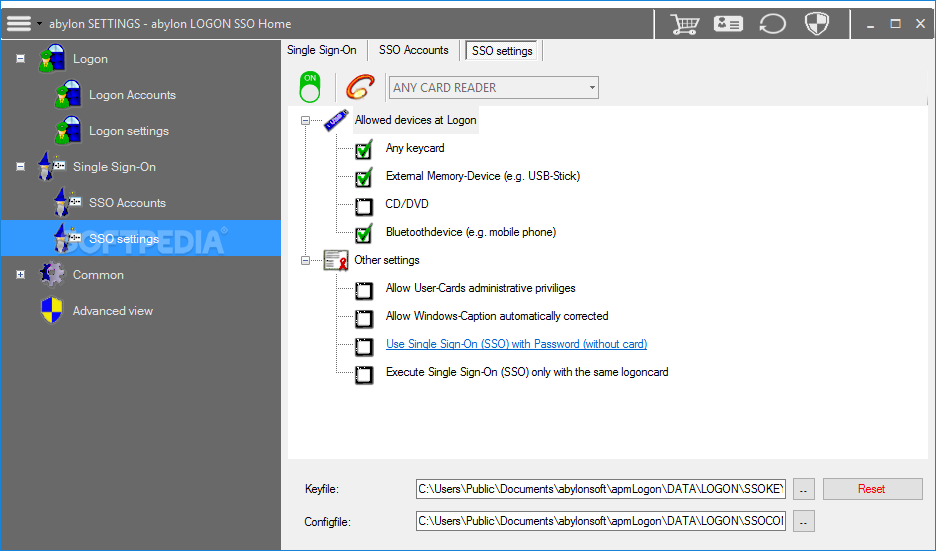Click the Logon guard icon in the sidebar
This screenshot has height=551, width=936.
tap(52, 59)
